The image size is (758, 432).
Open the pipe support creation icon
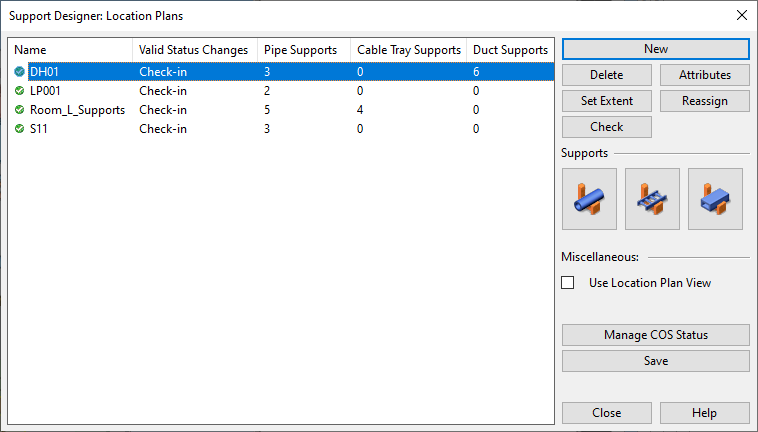[x=589, y=199]
